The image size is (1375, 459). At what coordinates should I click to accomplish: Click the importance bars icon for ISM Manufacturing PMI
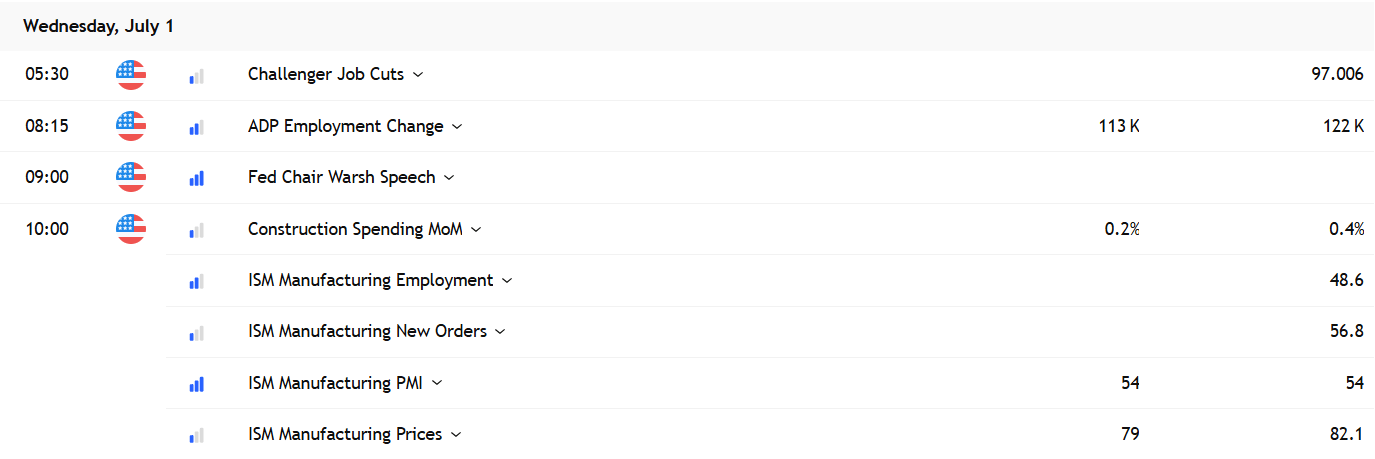coord(196,384)
